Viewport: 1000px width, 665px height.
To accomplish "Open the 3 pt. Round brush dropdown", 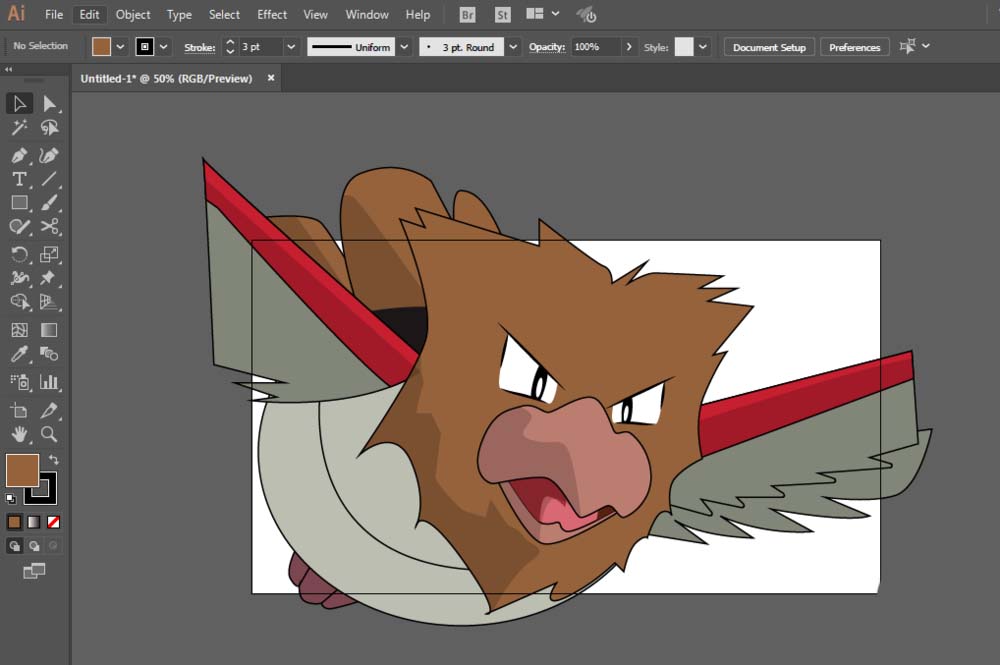I will point(513,47).
